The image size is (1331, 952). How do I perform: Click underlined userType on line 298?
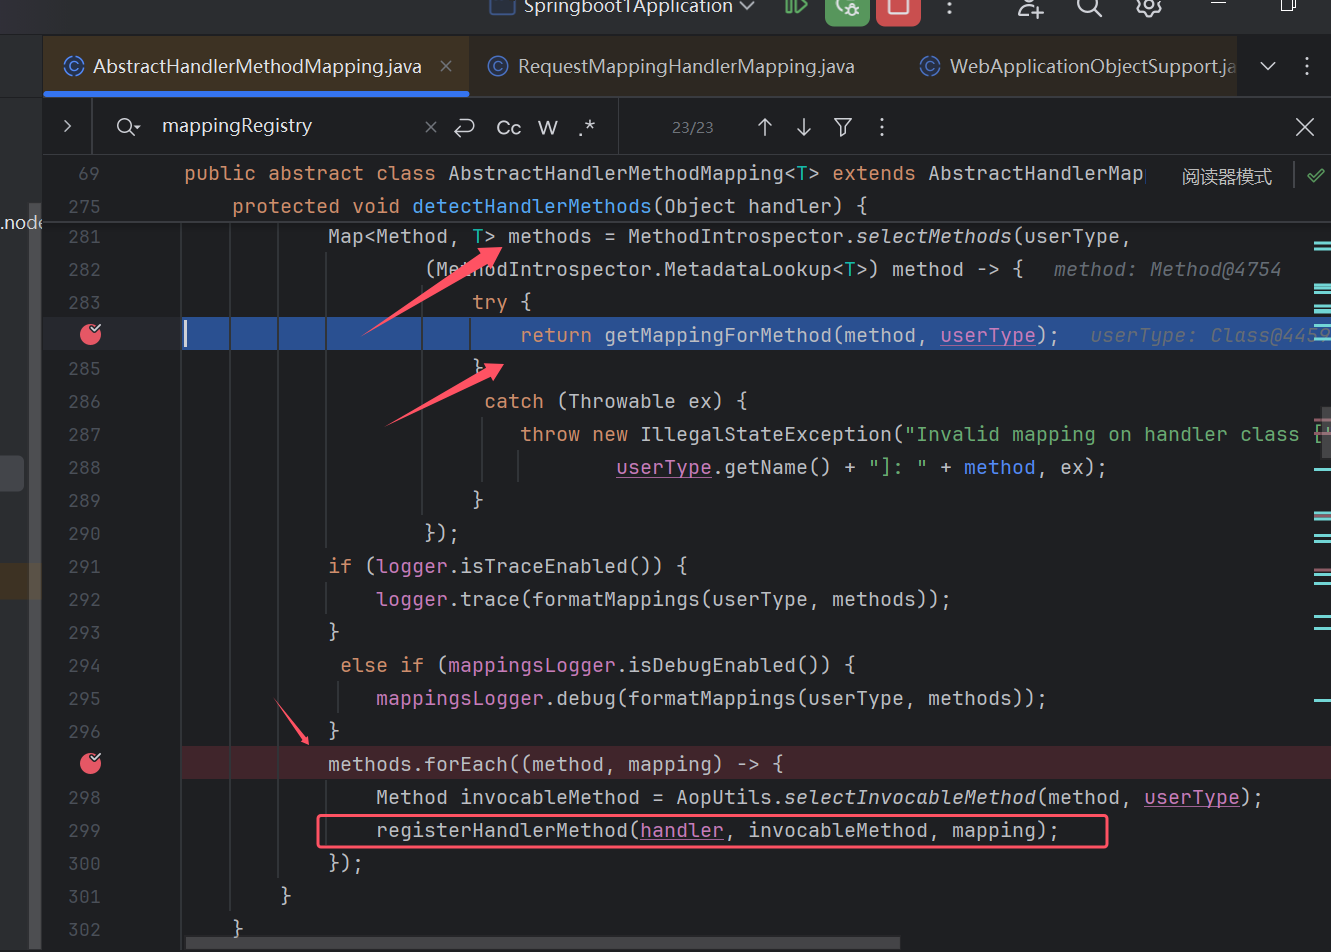point(1192,797)
